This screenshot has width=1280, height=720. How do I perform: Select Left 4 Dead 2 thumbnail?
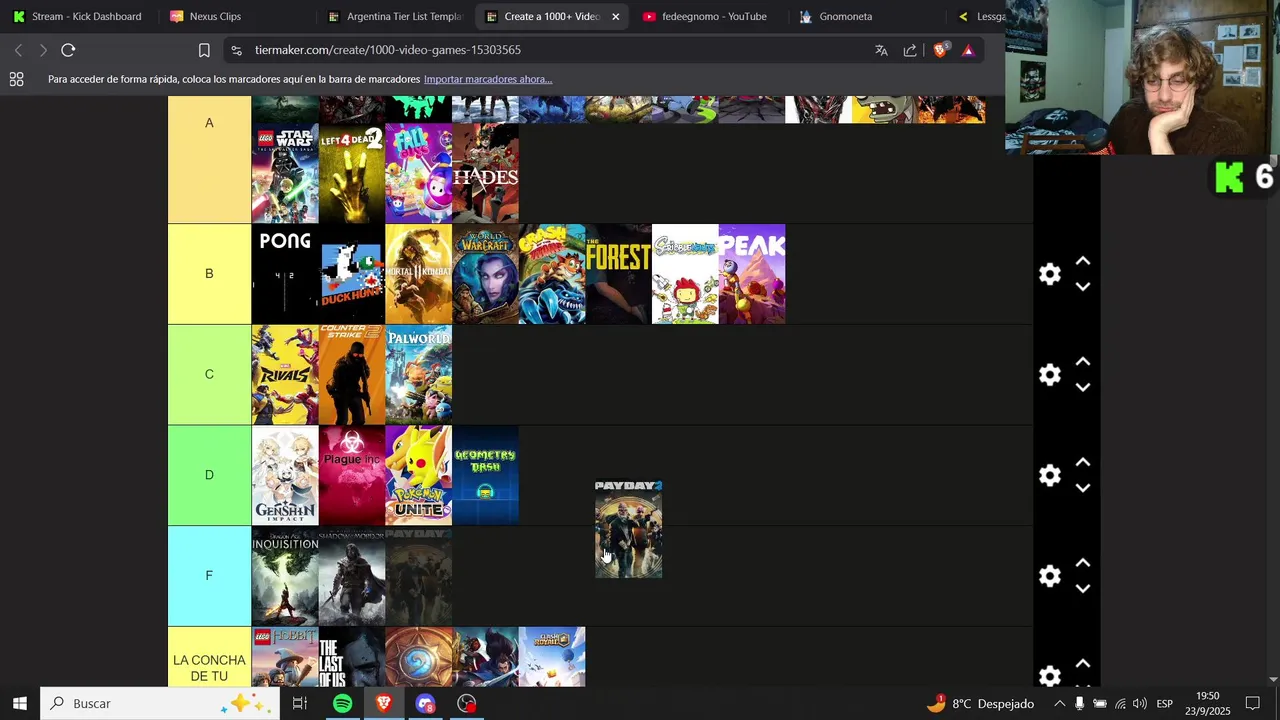tap(352, 173)
